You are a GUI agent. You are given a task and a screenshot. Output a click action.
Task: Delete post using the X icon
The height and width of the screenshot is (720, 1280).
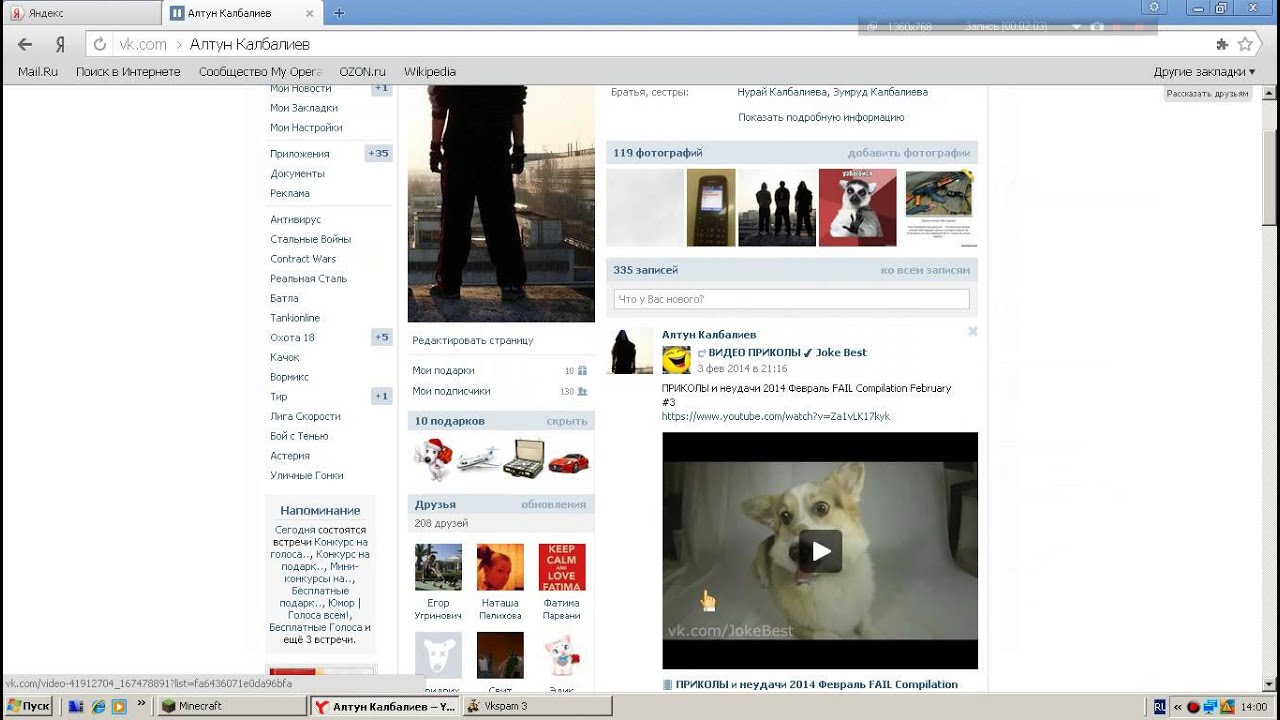972,331
